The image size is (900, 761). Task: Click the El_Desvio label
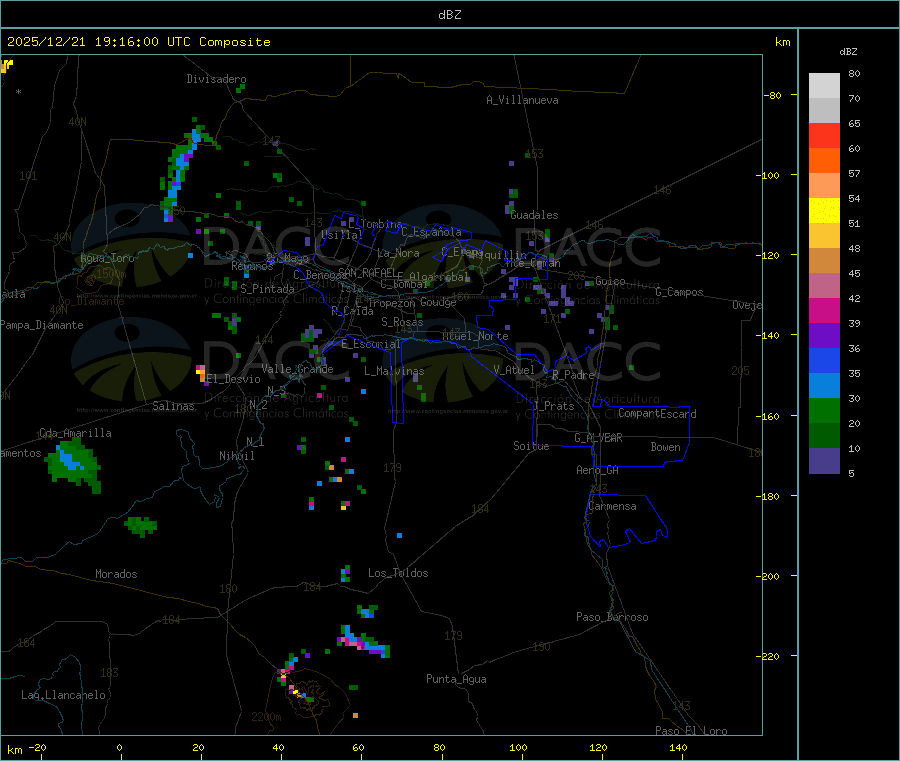tap(234, 379)
